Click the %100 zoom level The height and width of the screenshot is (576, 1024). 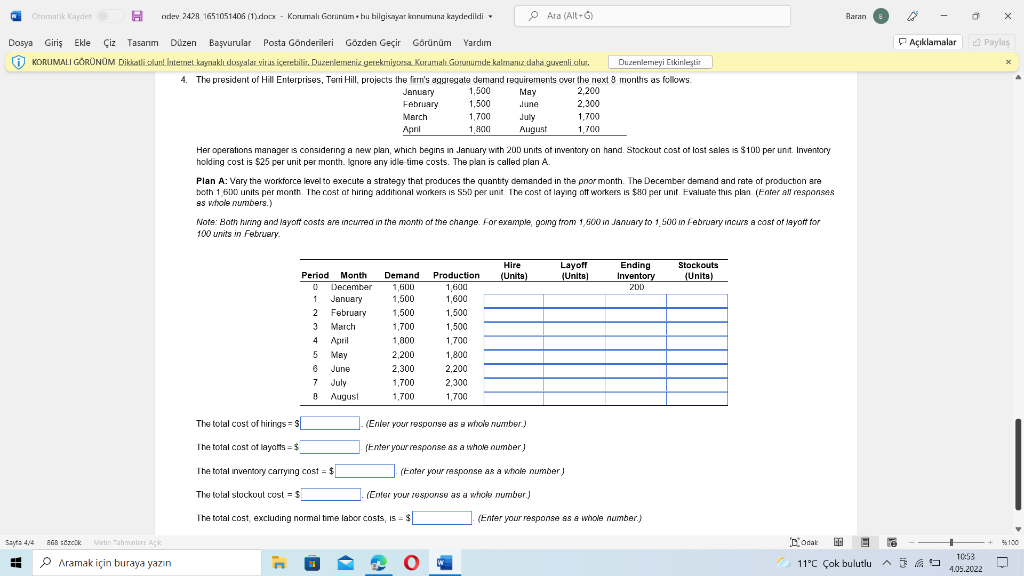pyautogui.click(x=1010, y=542)
